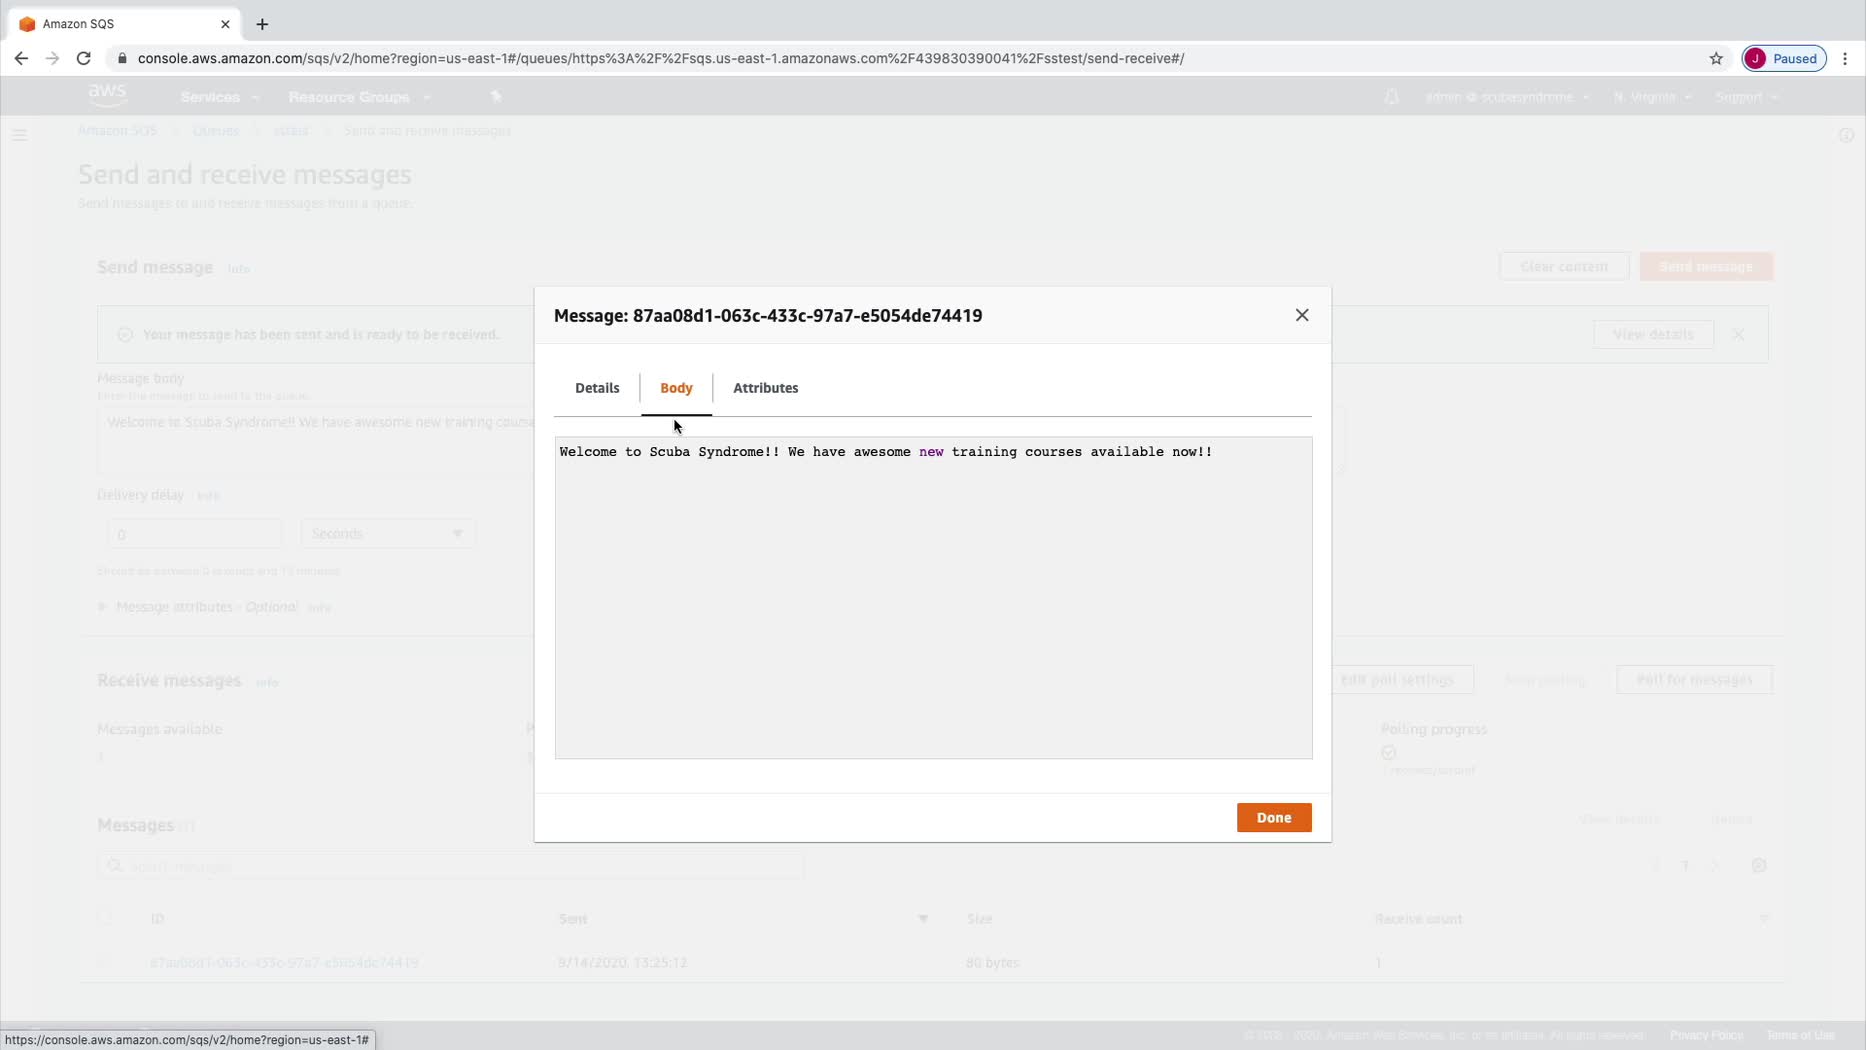Image resolution: width=1866 pixels, height=1050 pixels.
Task: Expand the Support menu
Action: coord(1746,97)
